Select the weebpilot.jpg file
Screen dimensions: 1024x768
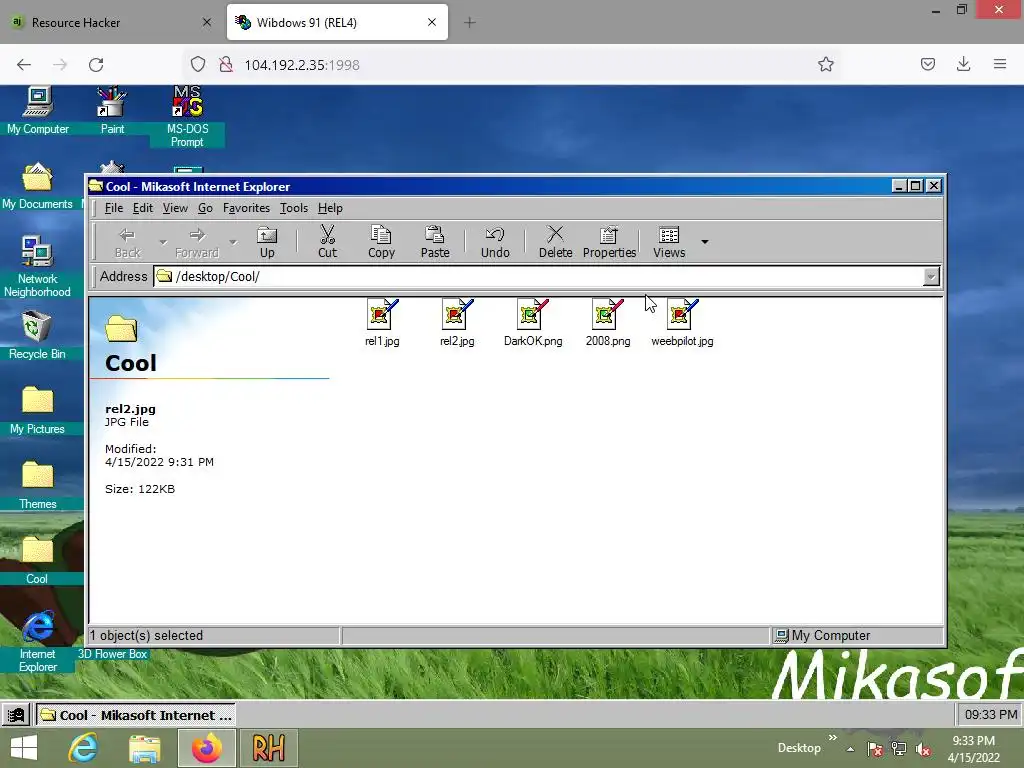click(x=682, y=323)
